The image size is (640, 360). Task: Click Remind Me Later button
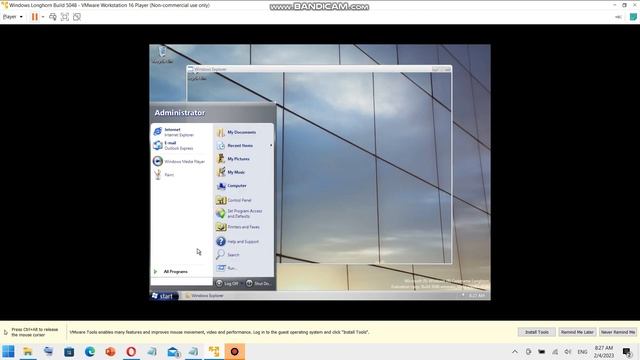(x=577, y=332)
